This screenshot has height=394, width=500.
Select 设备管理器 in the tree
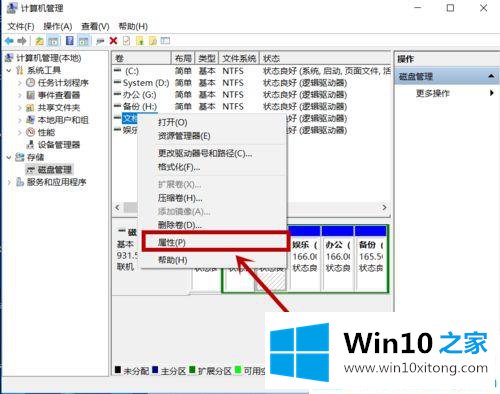coord(59,145)
